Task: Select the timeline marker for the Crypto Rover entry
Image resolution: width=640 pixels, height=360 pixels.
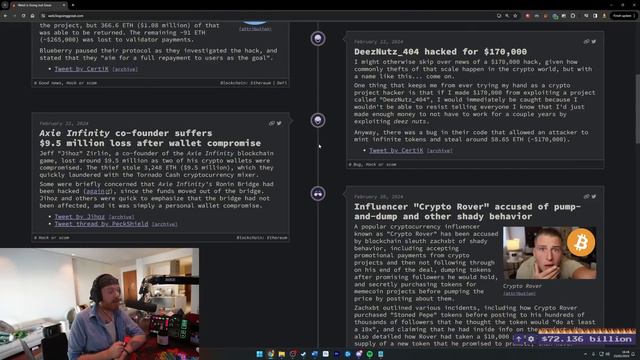Action: tap(318, 193)
